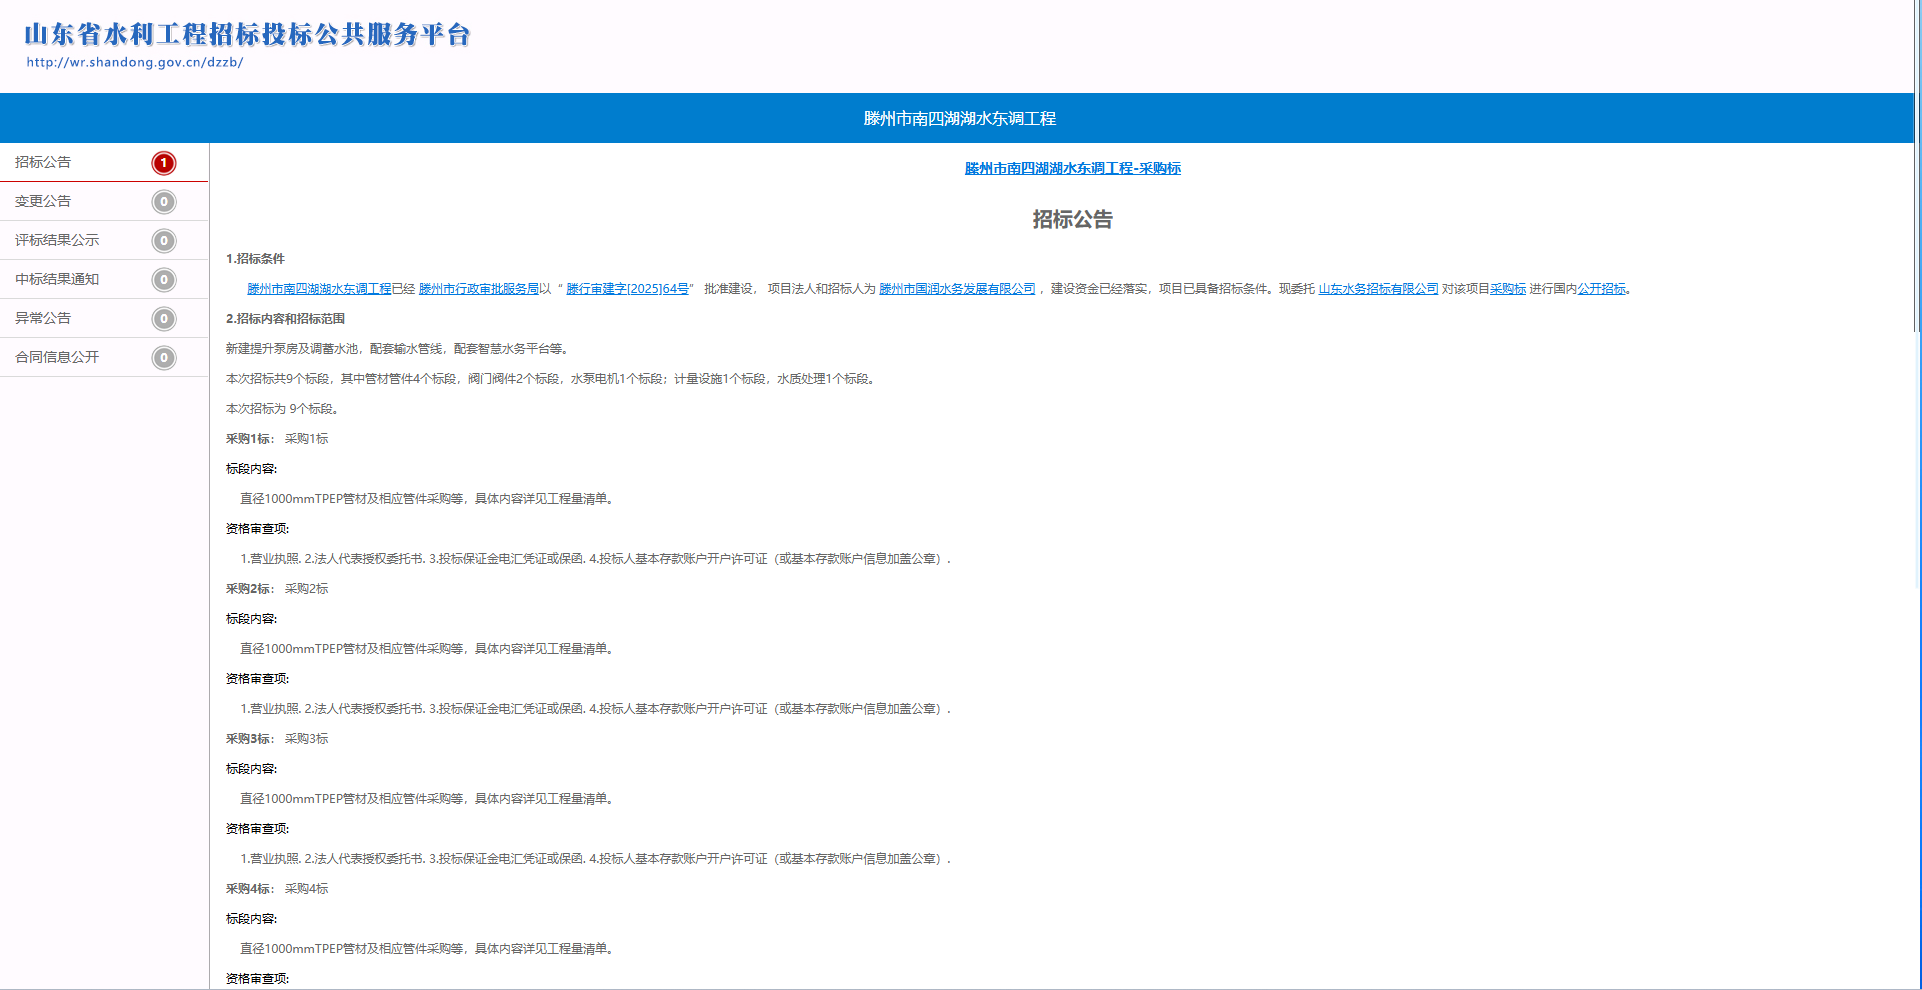Open the 滕州市国润水务发展有限公司 company link
Viewport: 1922px width, 990px height.
pos(958,288)
